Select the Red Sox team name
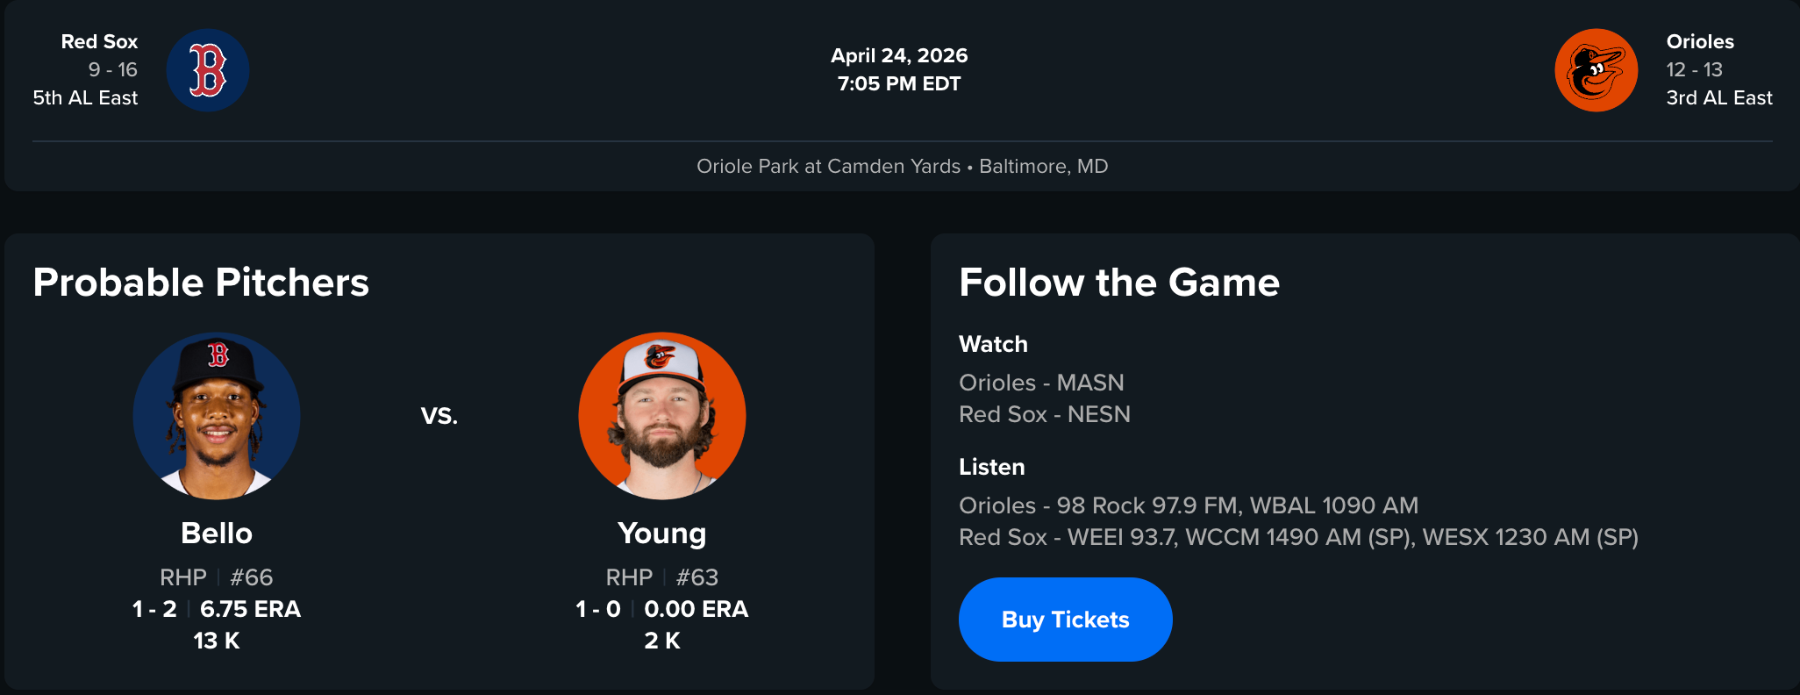 (99, 42)
